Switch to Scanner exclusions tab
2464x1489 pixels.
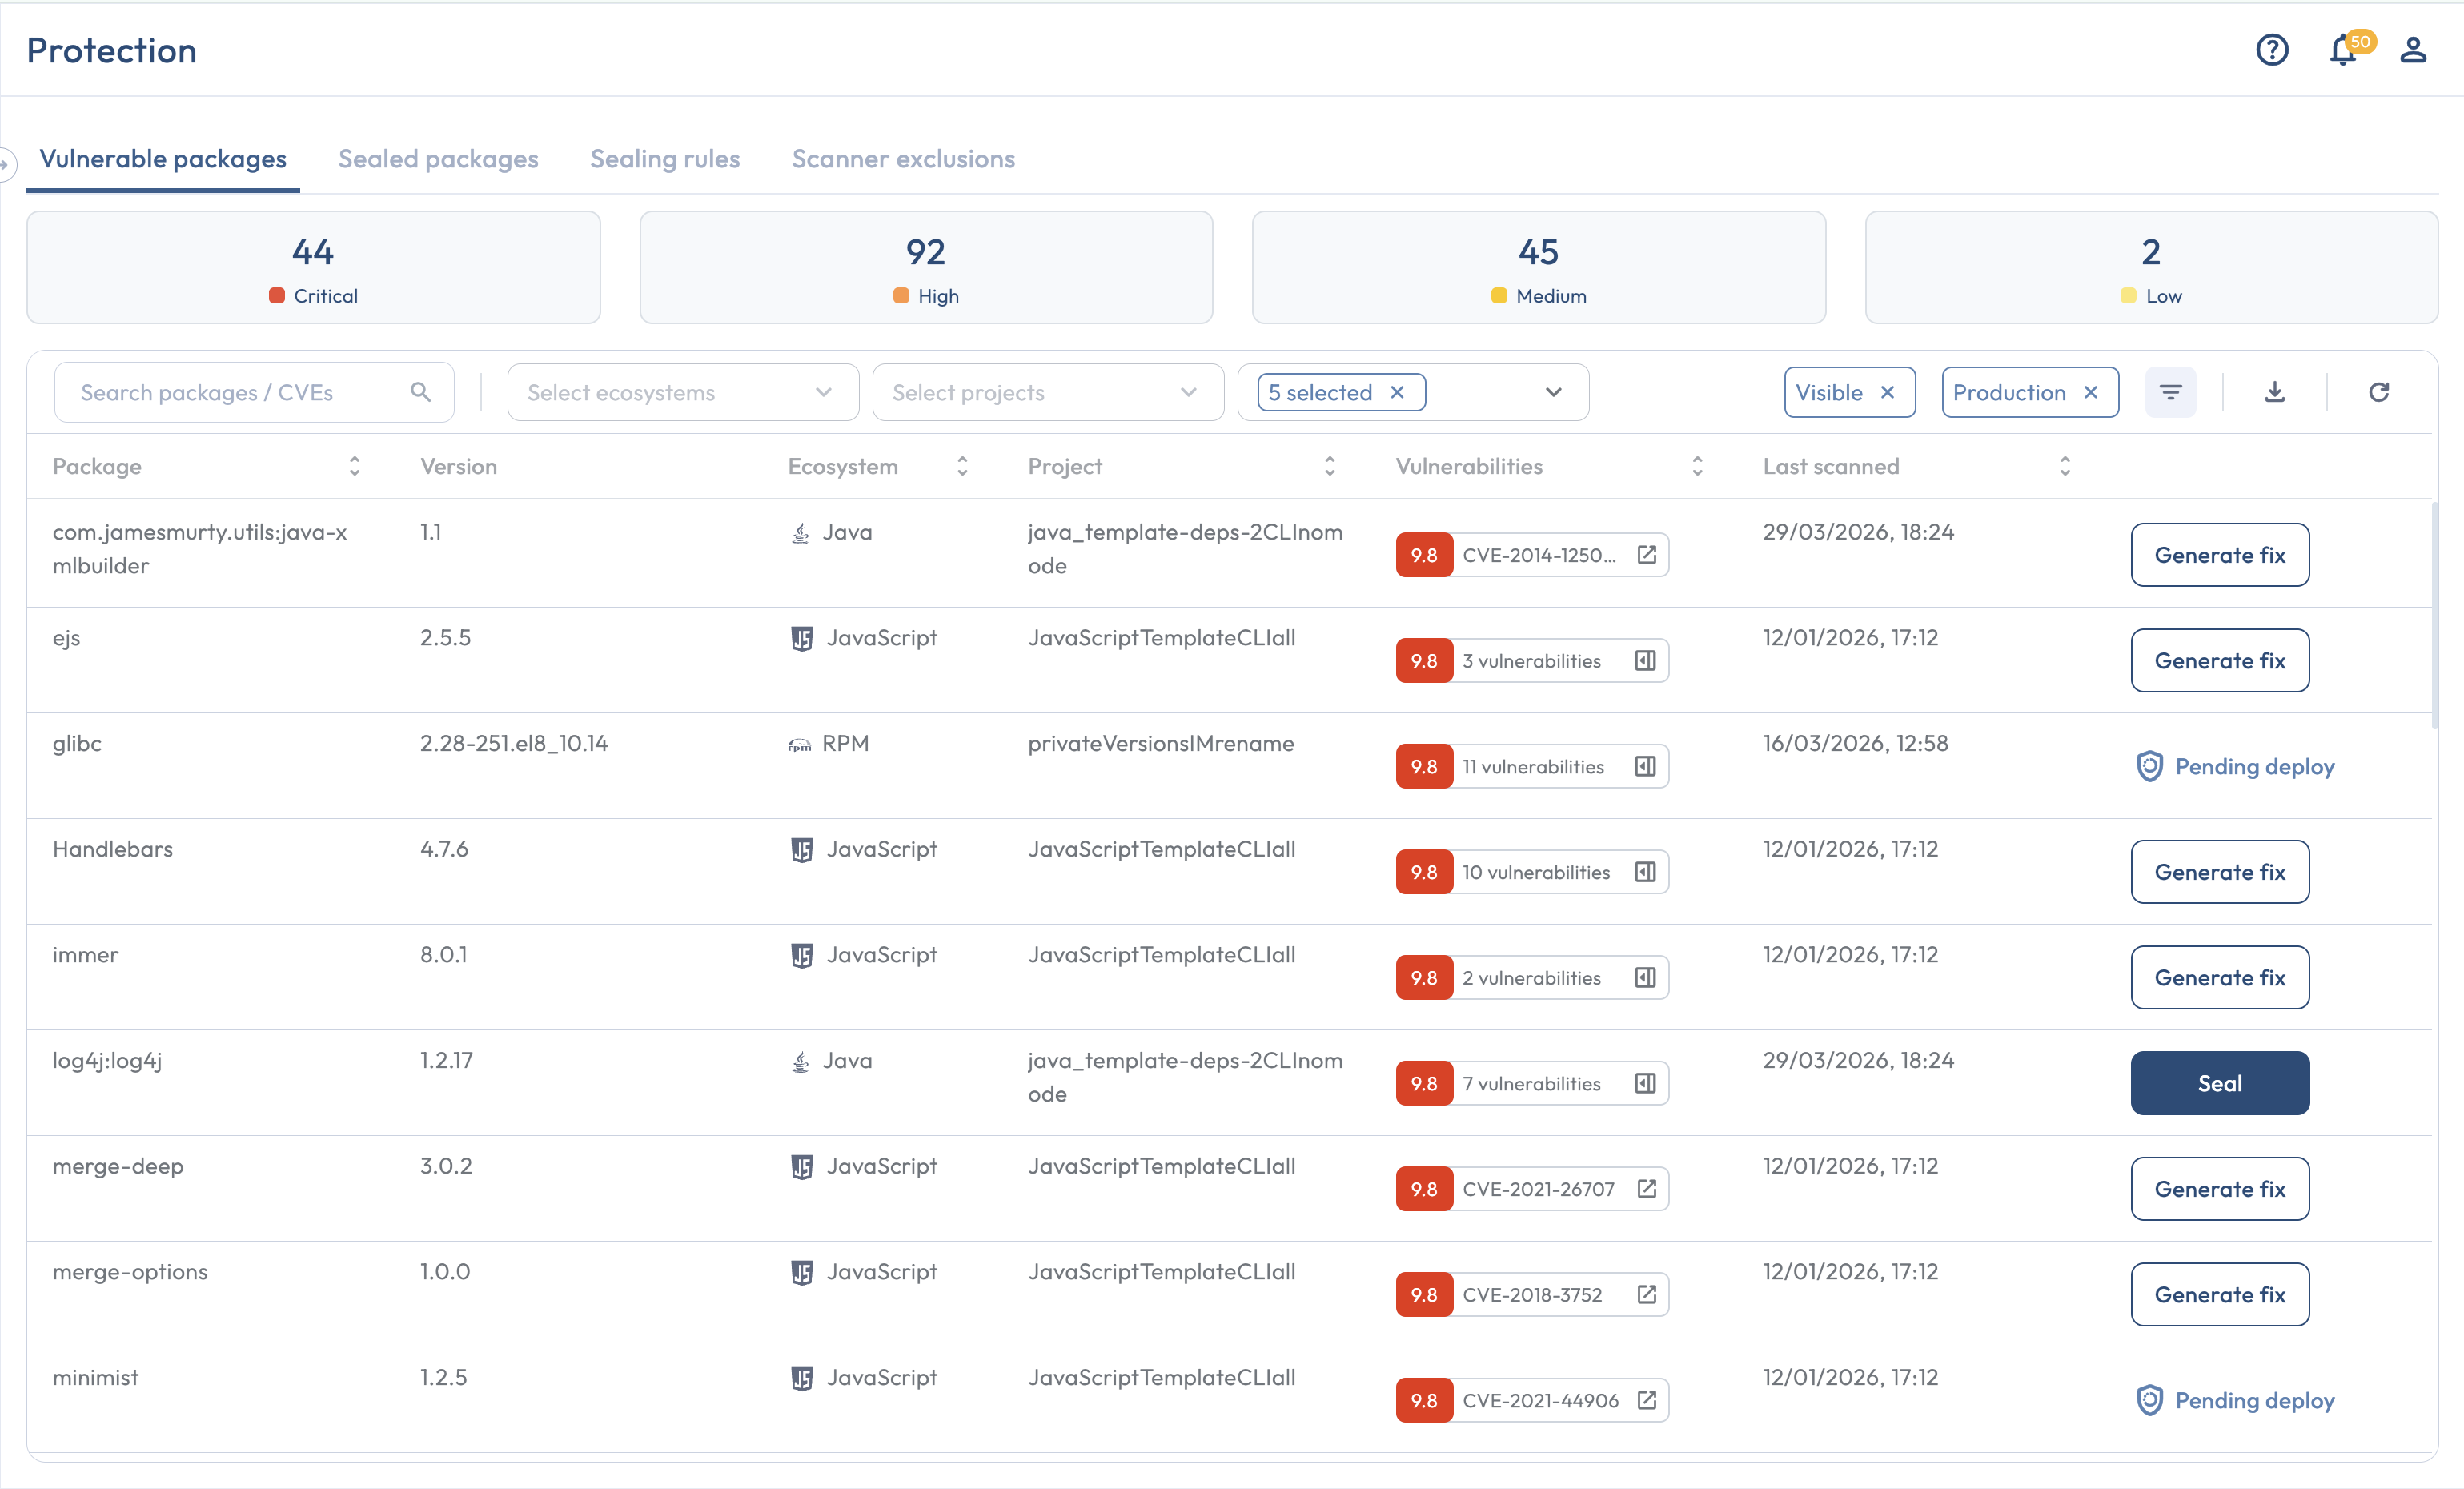coord(903,159)
